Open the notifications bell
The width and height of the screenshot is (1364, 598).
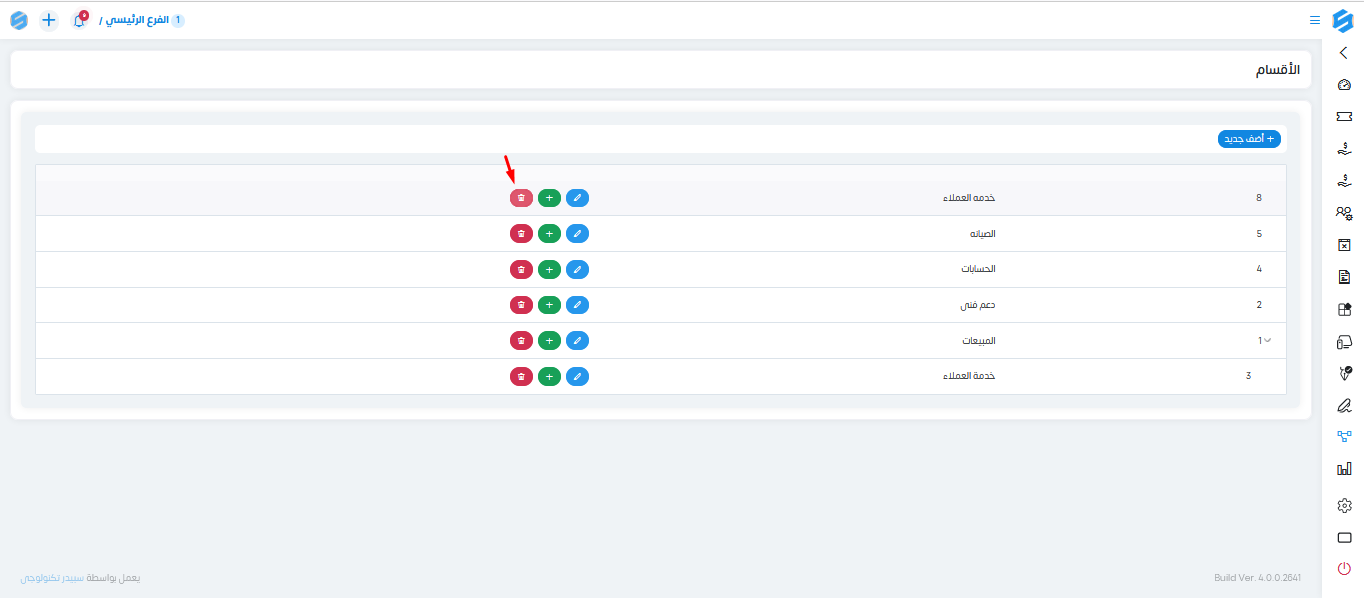(79, 20)
